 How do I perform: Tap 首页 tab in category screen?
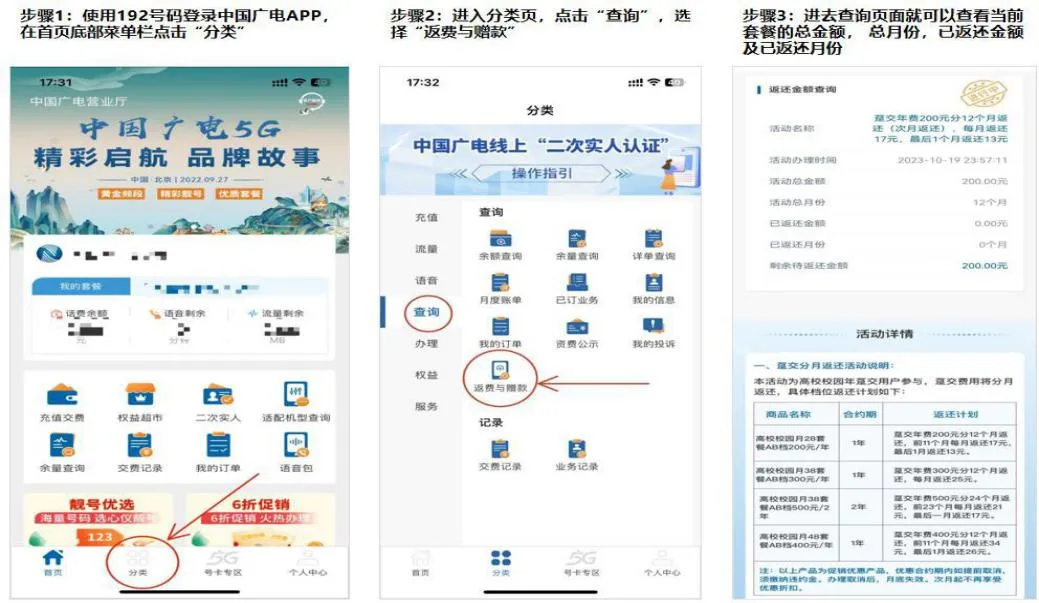420,563
